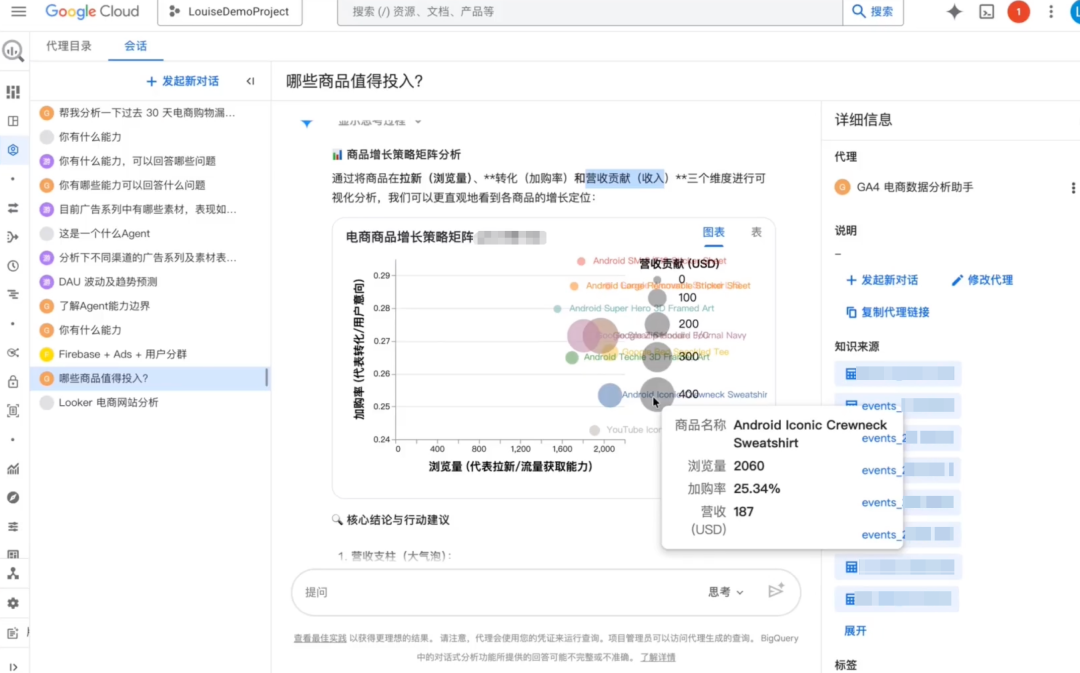Open left rail scheduled history clock icon
The image size is (1080, 673).
point(13,266)
